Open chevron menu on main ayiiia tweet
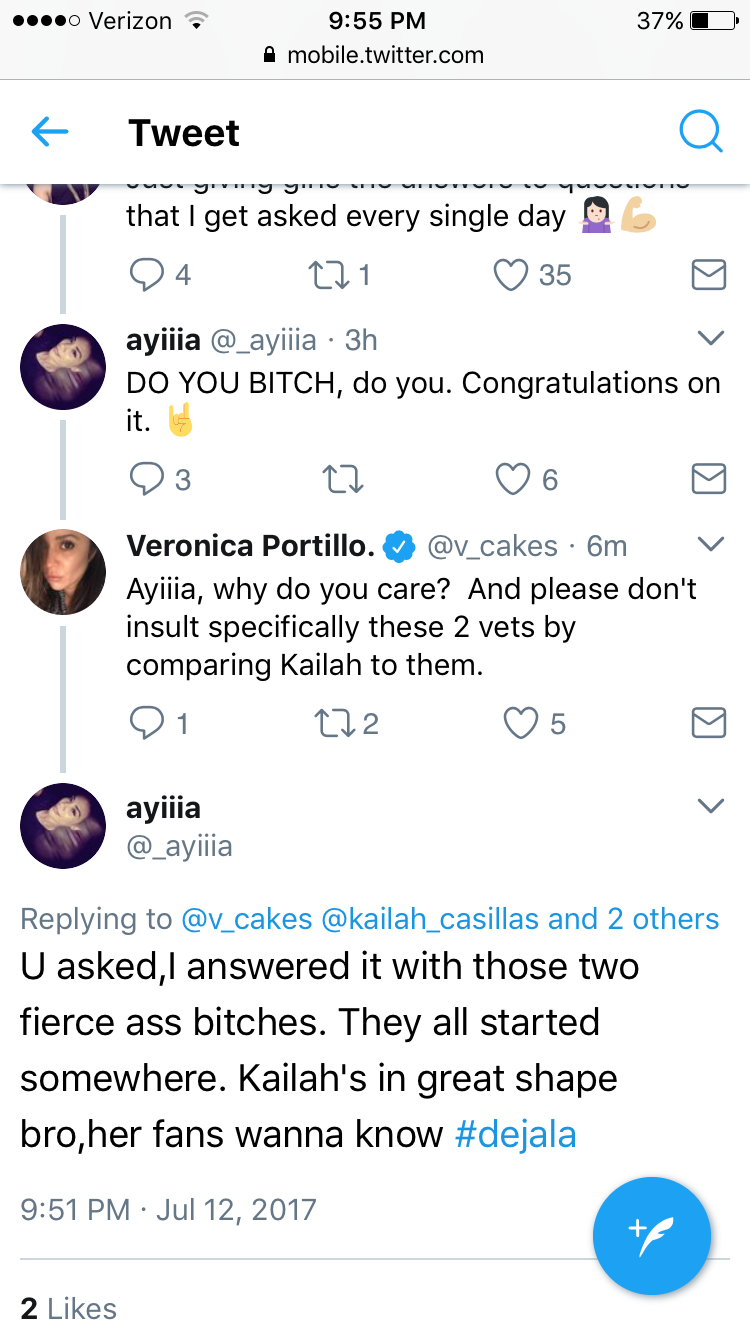Screen dimensions: 750x1334 click(x=710, y=806)
